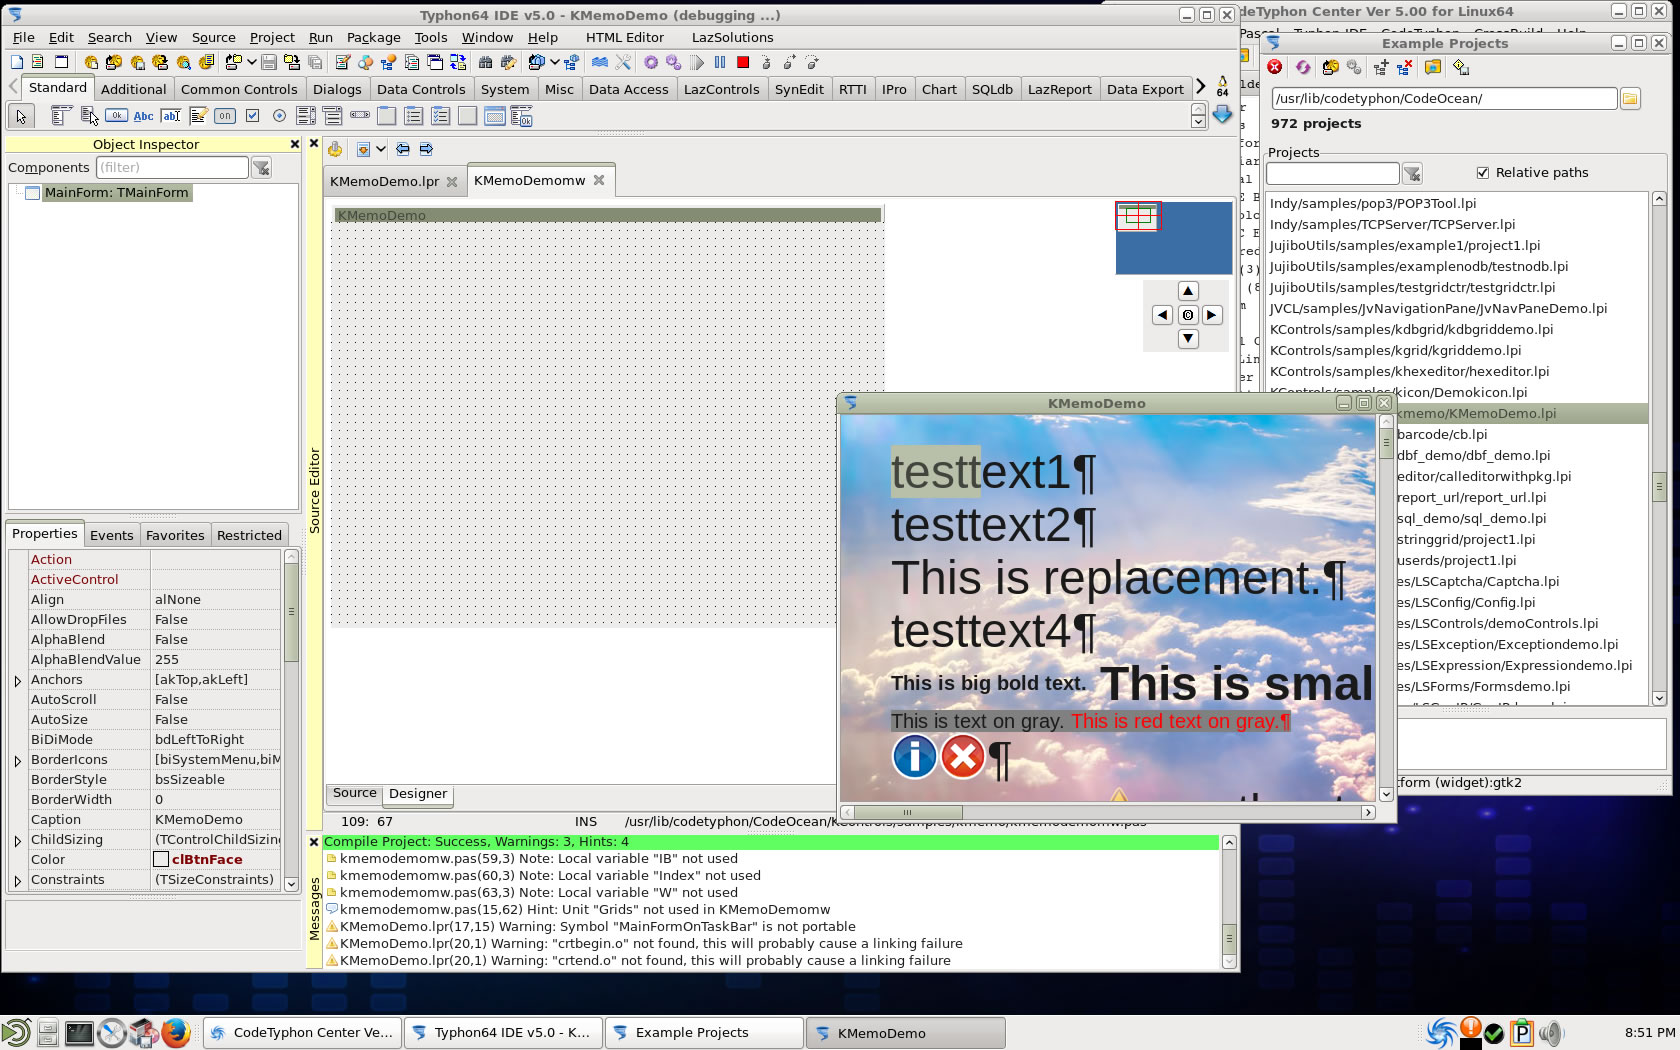This screenshot has height=1050, width=1680.
Task: Select the TButton (Ok) component icon
Action: pos(117,116)
